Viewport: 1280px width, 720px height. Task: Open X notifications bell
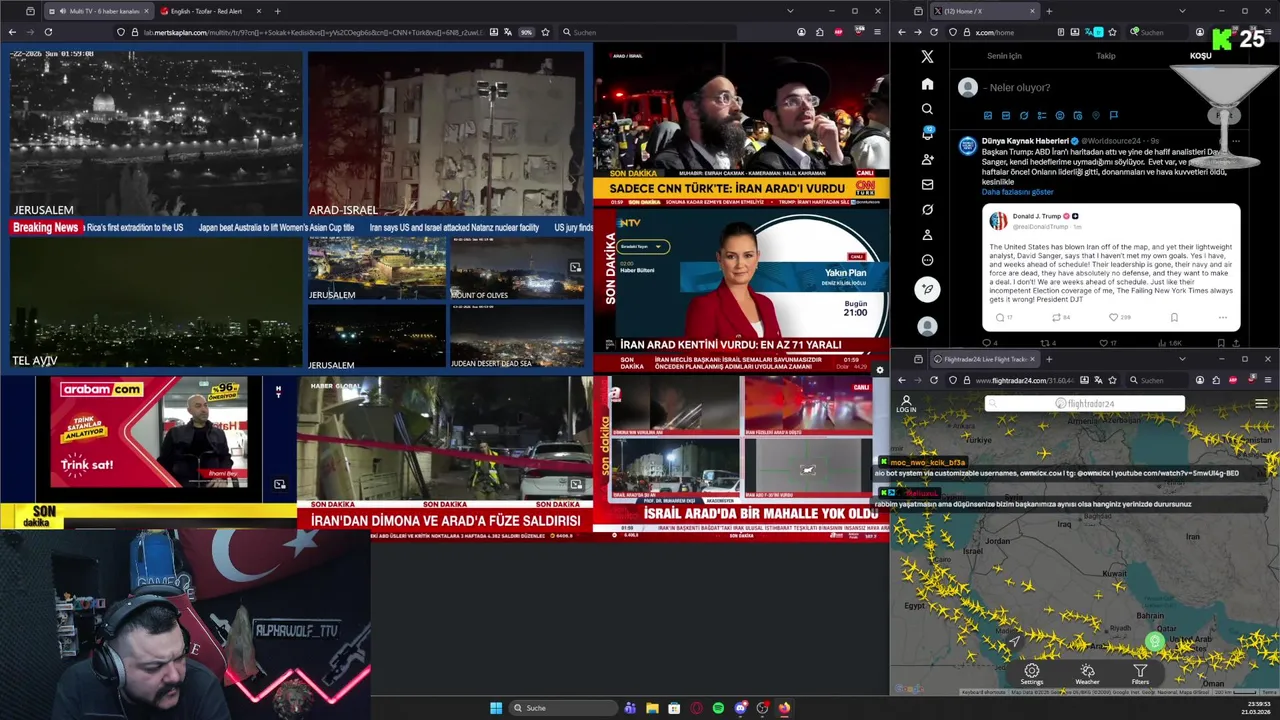tap(927, 134)
